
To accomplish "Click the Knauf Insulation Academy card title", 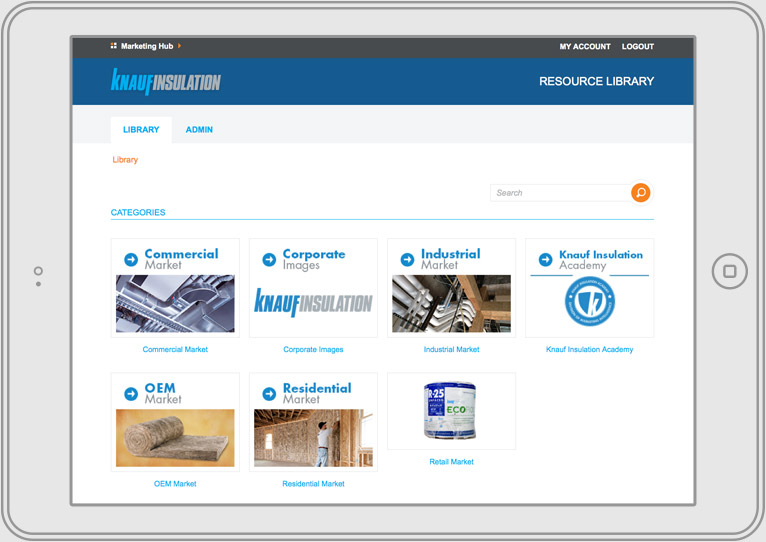I will click(x=601, y=260).
